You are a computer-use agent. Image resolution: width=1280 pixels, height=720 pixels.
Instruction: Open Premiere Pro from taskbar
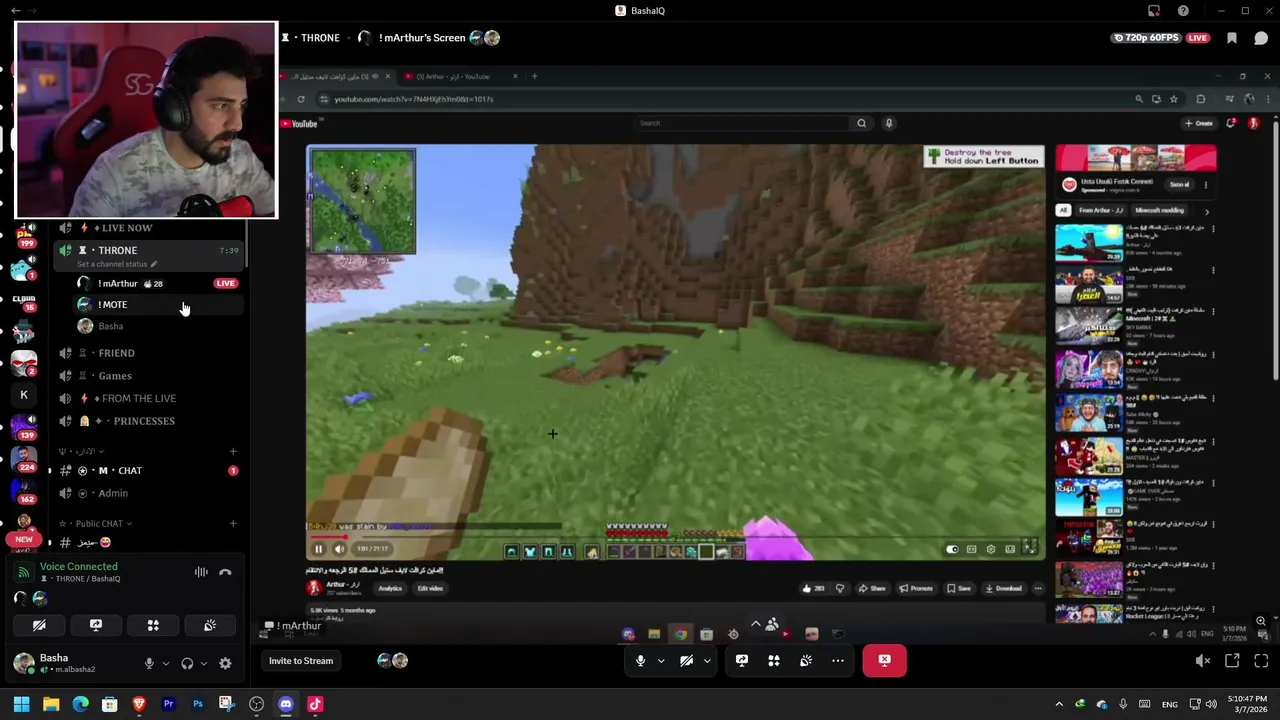168,704
